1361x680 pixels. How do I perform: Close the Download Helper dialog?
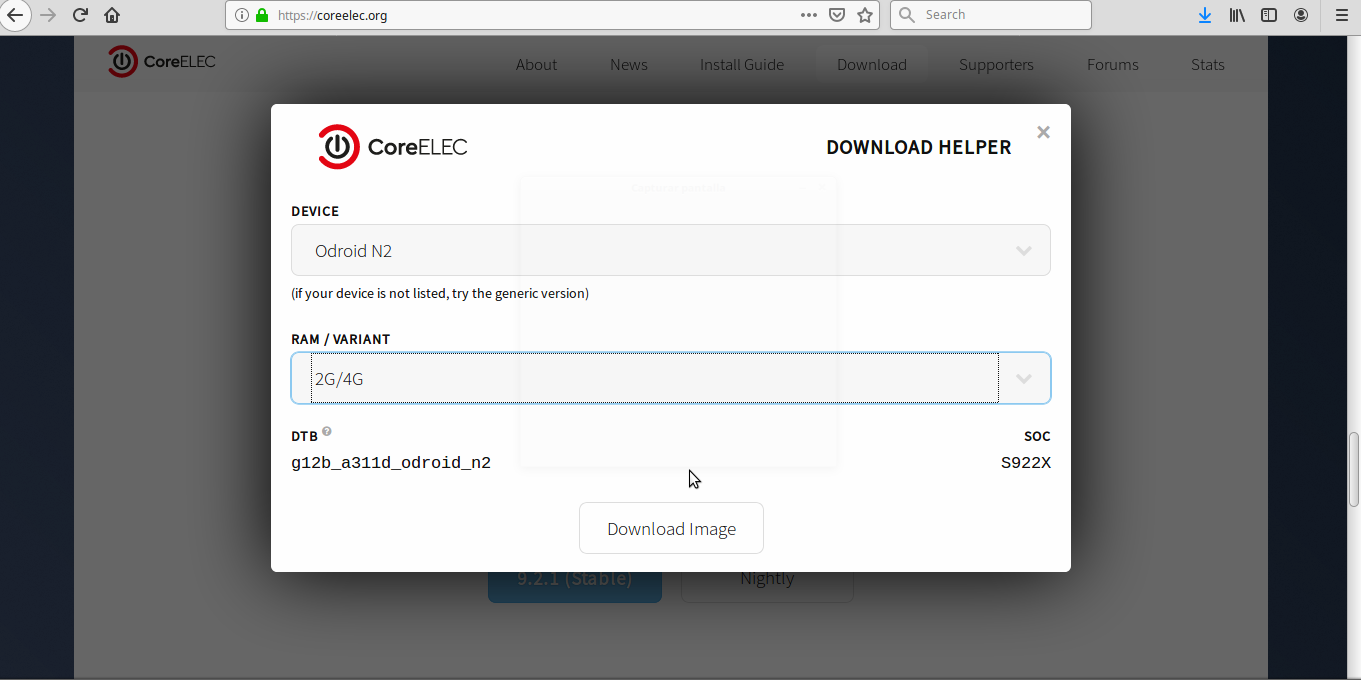[x=1043, y=132]
